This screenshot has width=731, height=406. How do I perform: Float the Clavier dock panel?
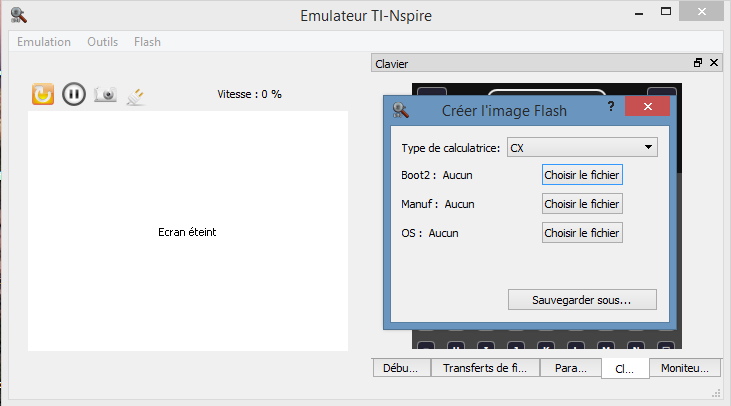coord(698,62)
